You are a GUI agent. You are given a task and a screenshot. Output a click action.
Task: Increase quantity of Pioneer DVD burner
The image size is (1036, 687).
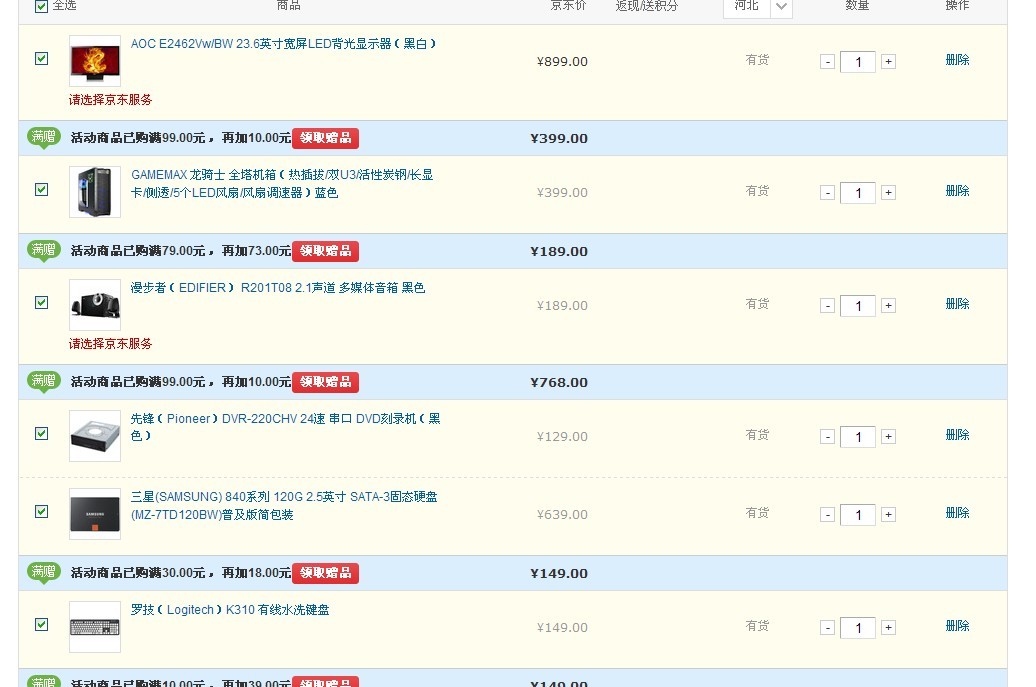(889, 436)
